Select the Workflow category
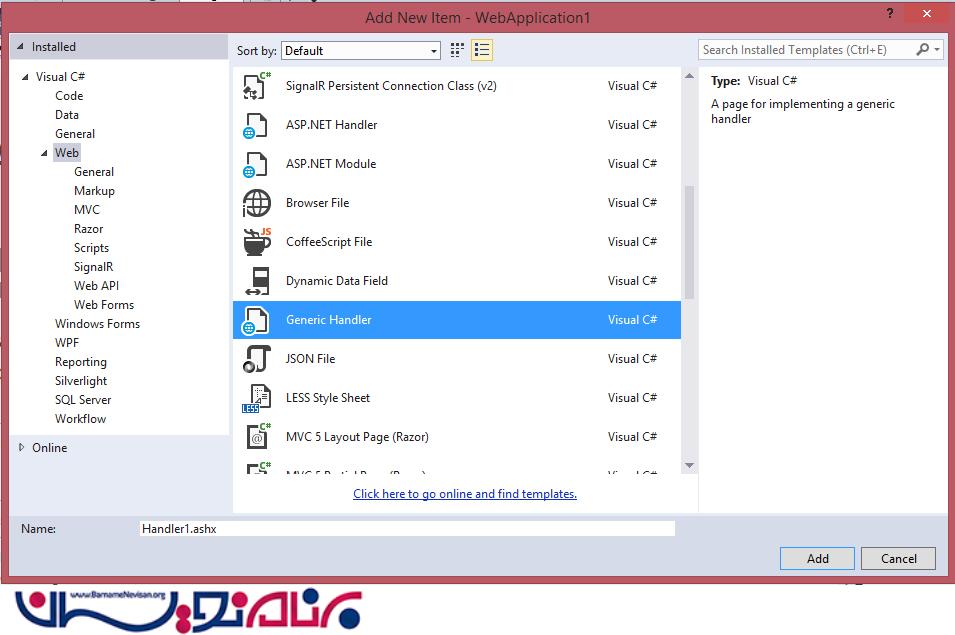955x635 pixels. (x=80, y=419)
